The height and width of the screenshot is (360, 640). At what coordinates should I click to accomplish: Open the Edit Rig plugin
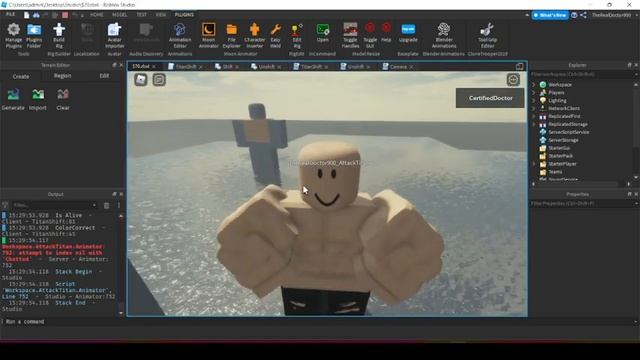click(297, 36)
